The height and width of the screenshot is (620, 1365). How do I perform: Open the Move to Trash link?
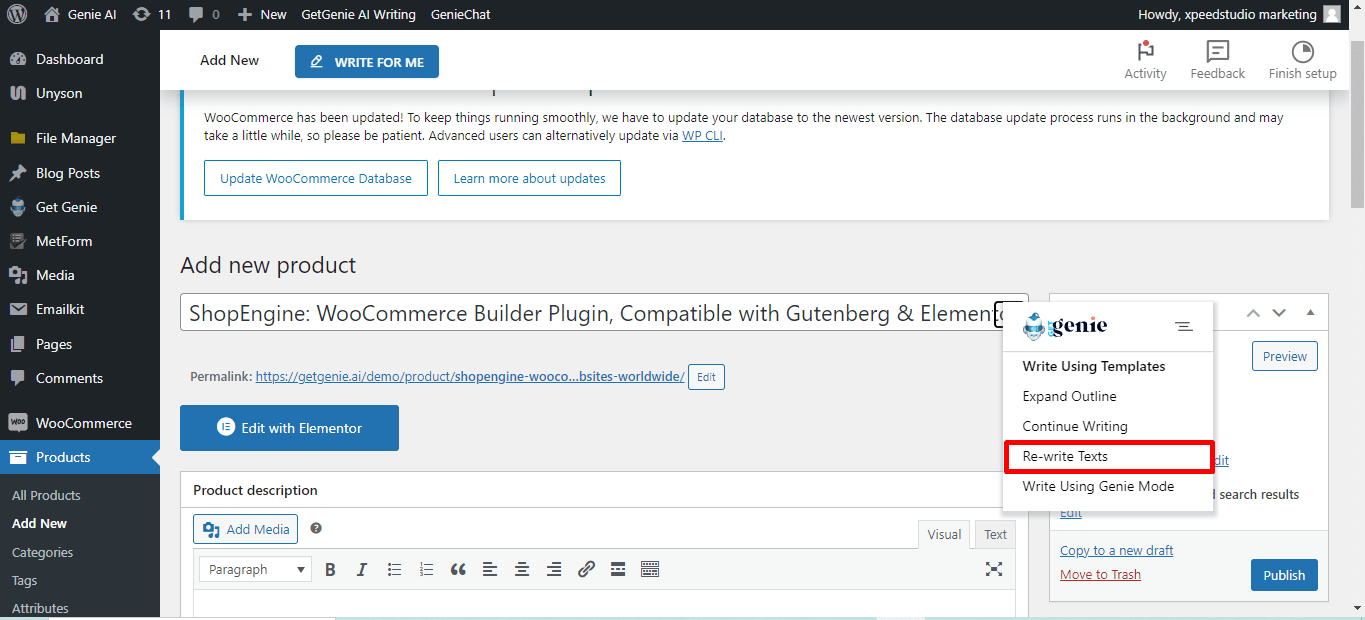1100,574
